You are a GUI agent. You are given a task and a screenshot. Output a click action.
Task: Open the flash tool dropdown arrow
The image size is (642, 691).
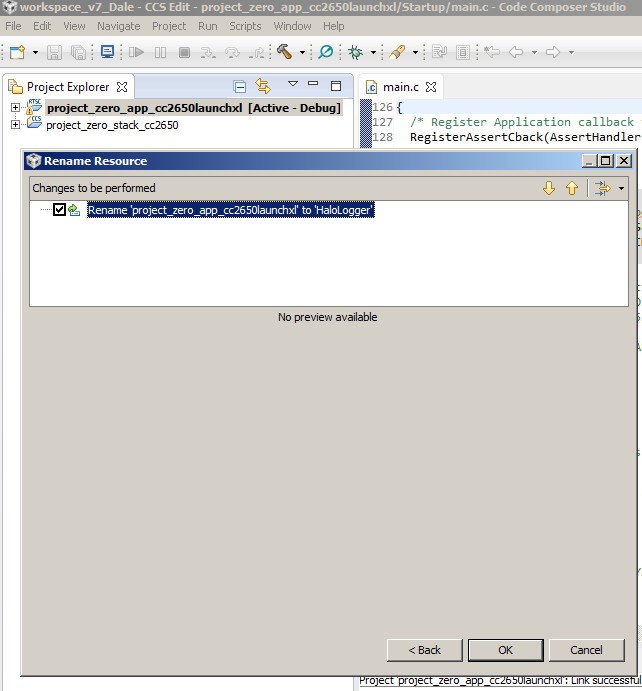[415, 52]
